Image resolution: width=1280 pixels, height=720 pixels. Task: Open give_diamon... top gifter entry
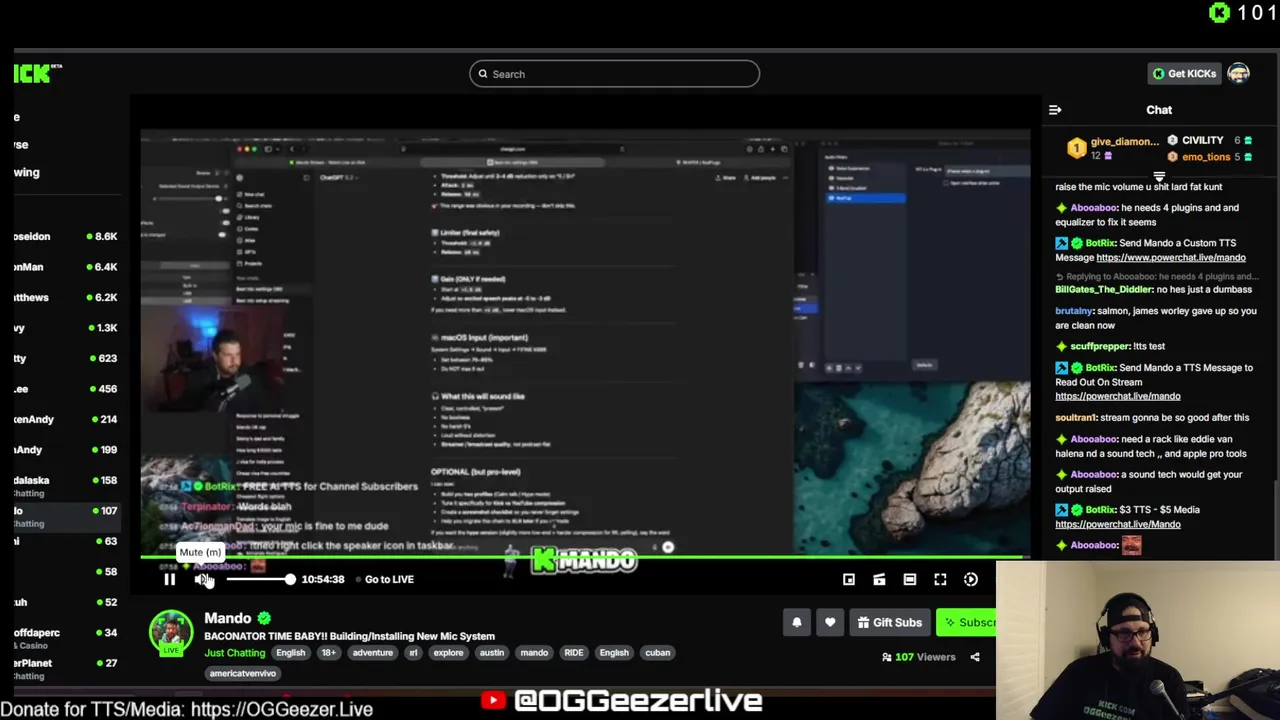[x=1114, y=148]
